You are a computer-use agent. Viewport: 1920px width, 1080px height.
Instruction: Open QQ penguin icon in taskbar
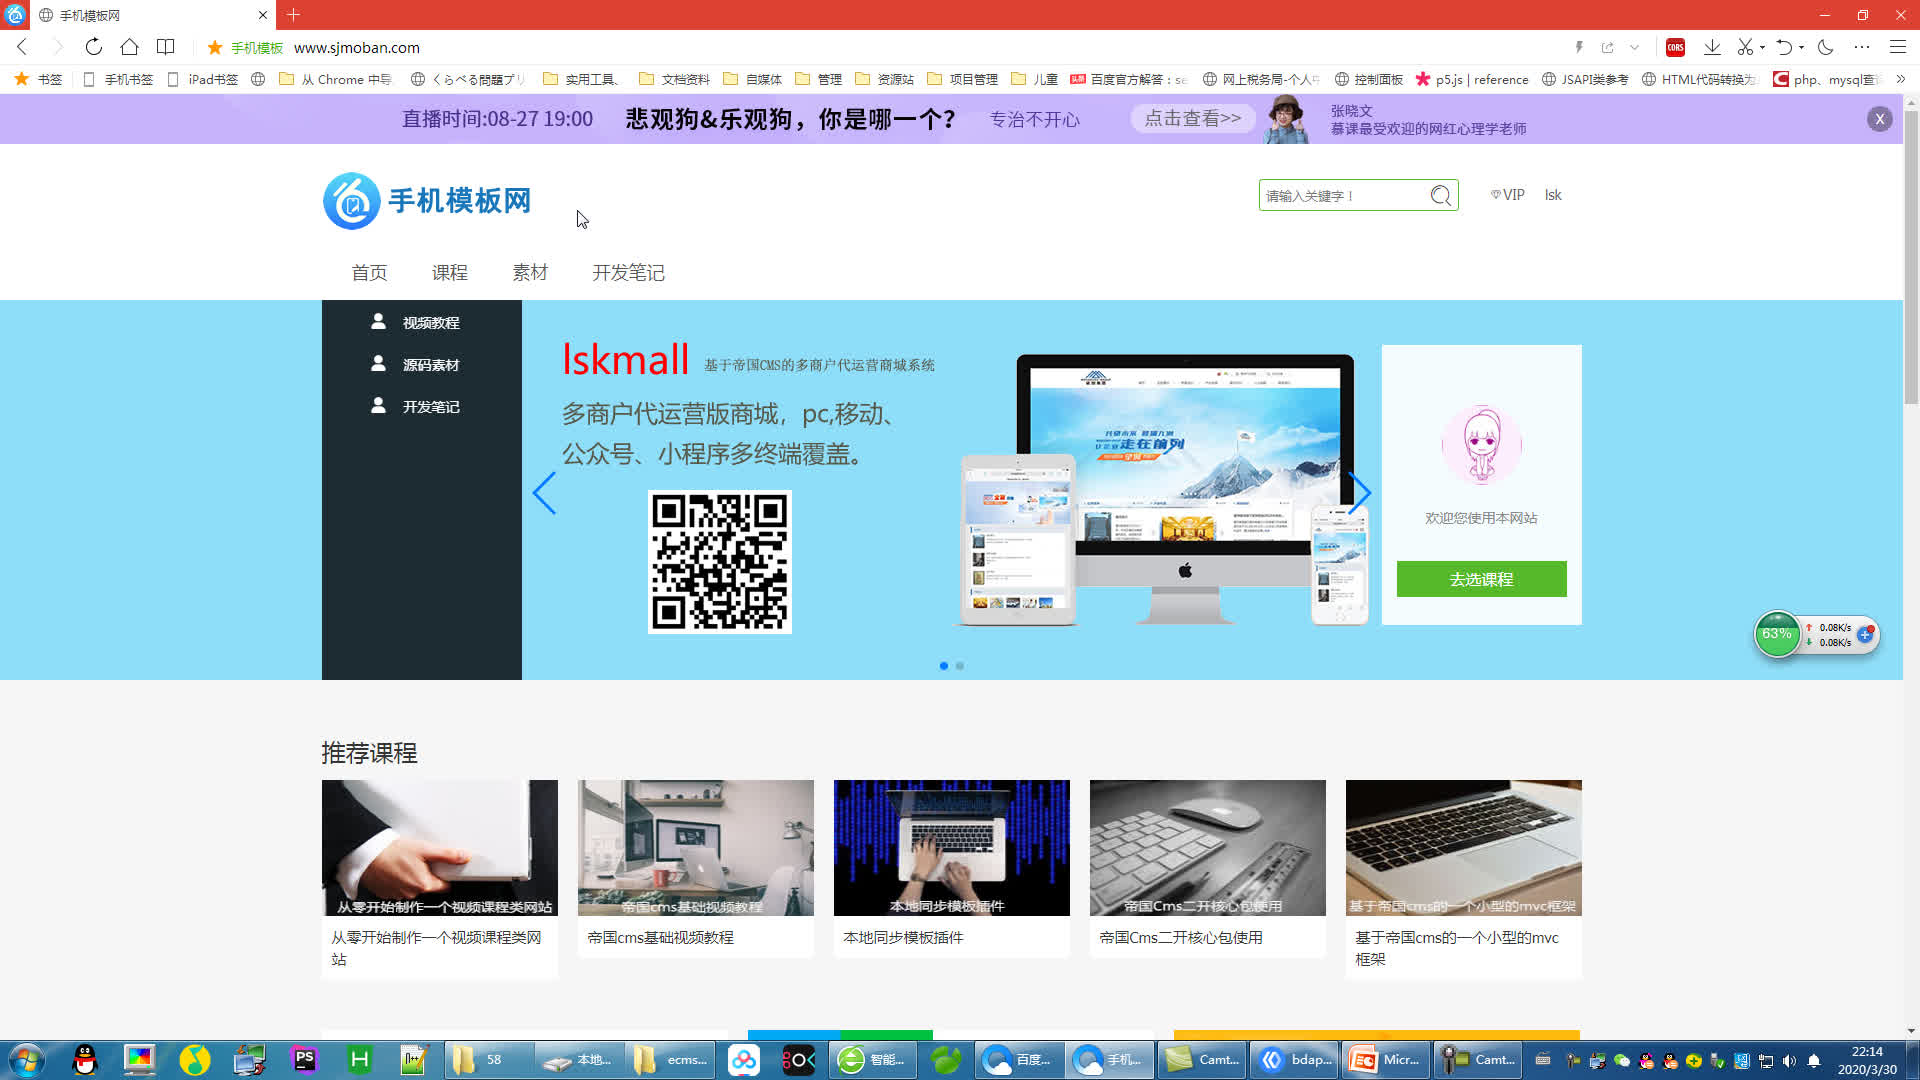coord(85,1060)
